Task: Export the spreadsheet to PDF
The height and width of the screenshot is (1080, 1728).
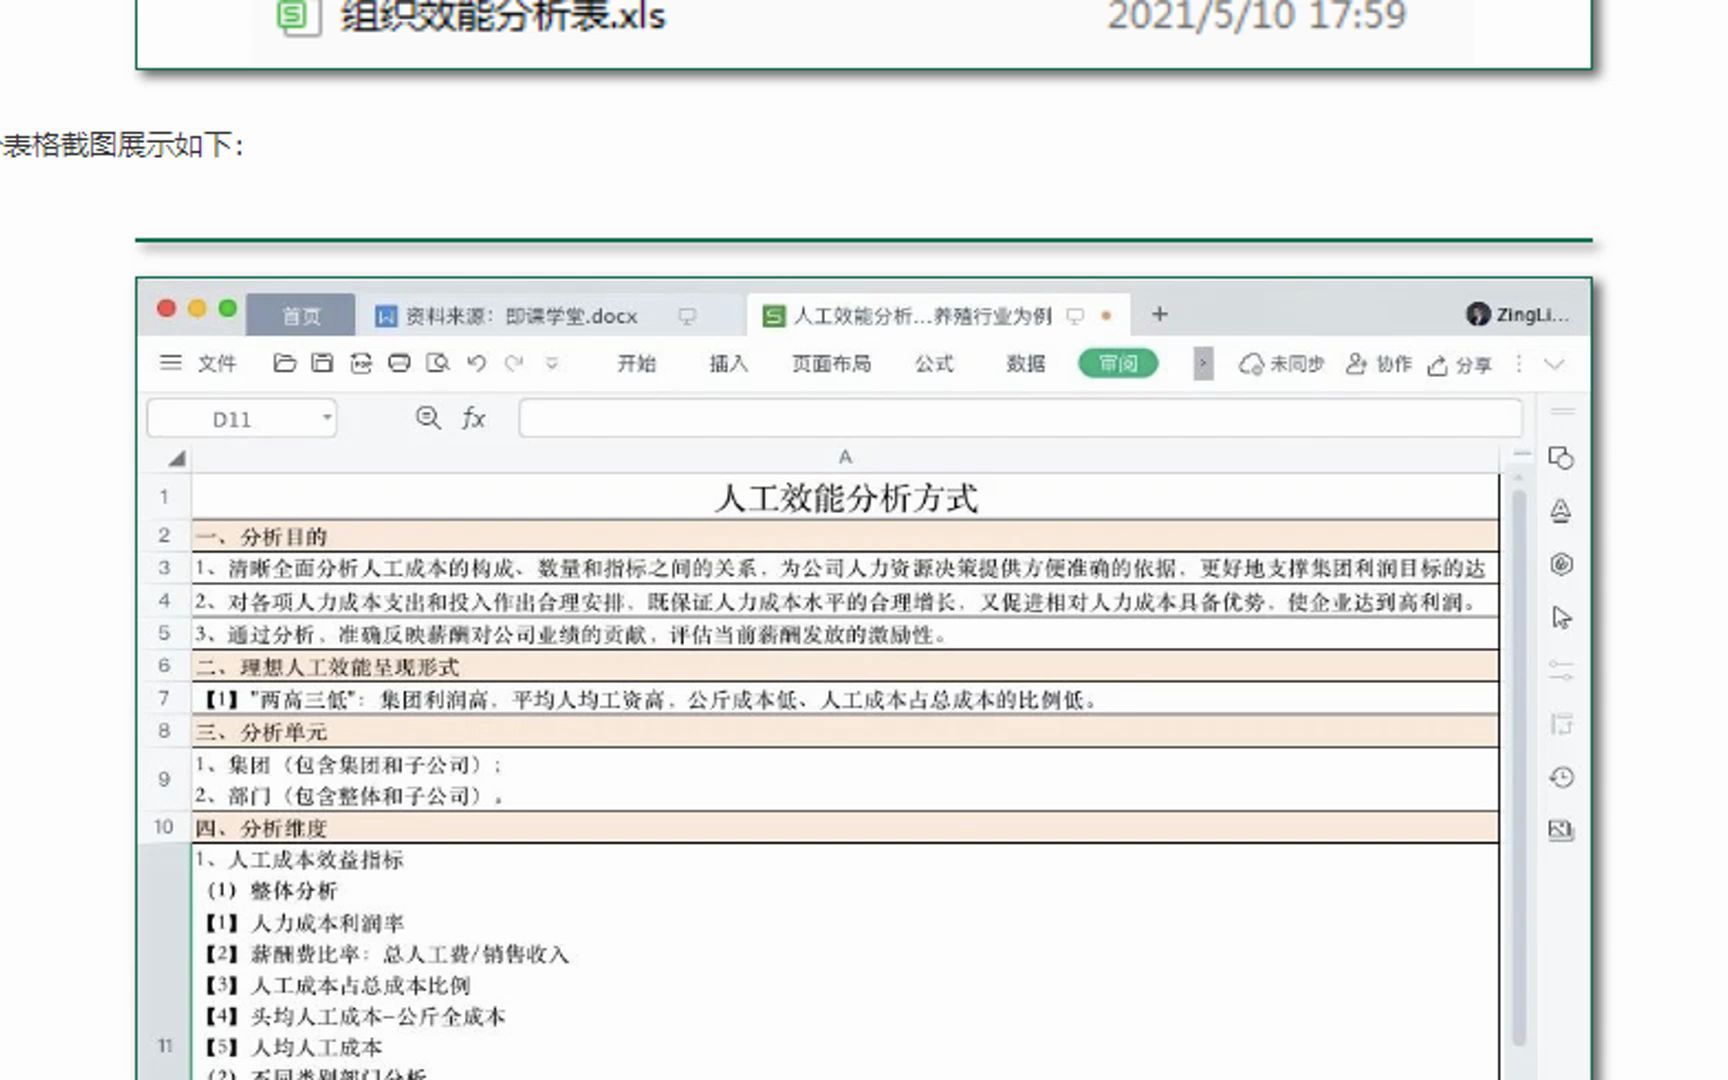Action: pos(361,364)
